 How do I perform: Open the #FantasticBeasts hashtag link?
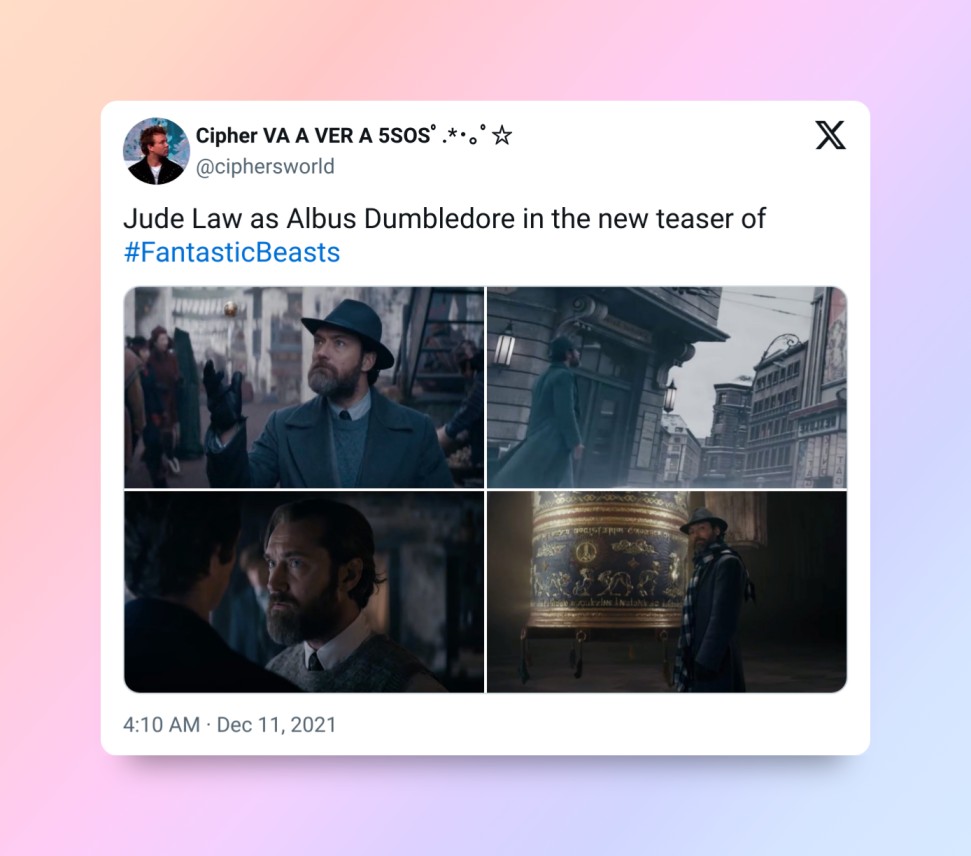[x=232, y=252]
